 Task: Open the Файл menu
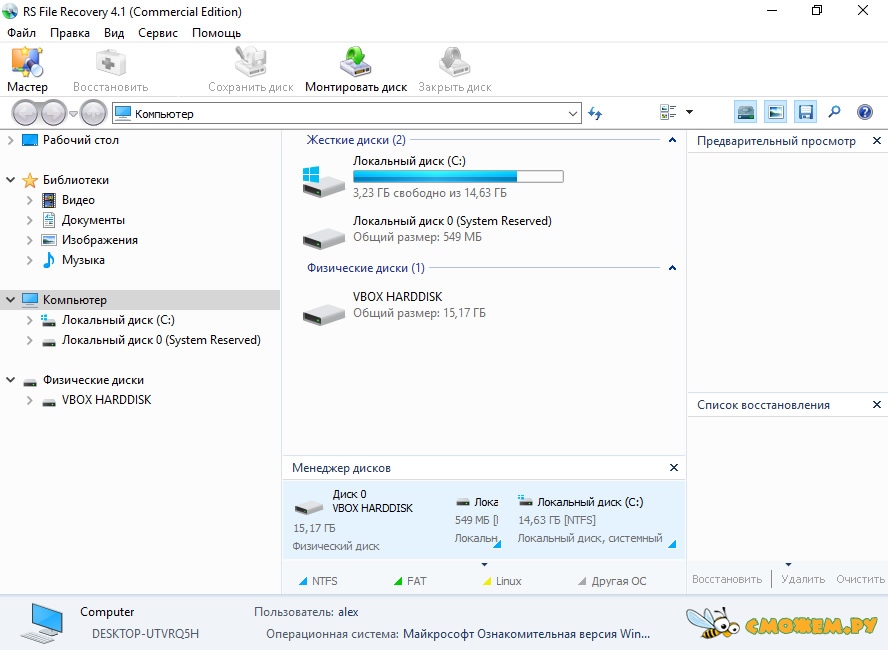click(21, 33)
